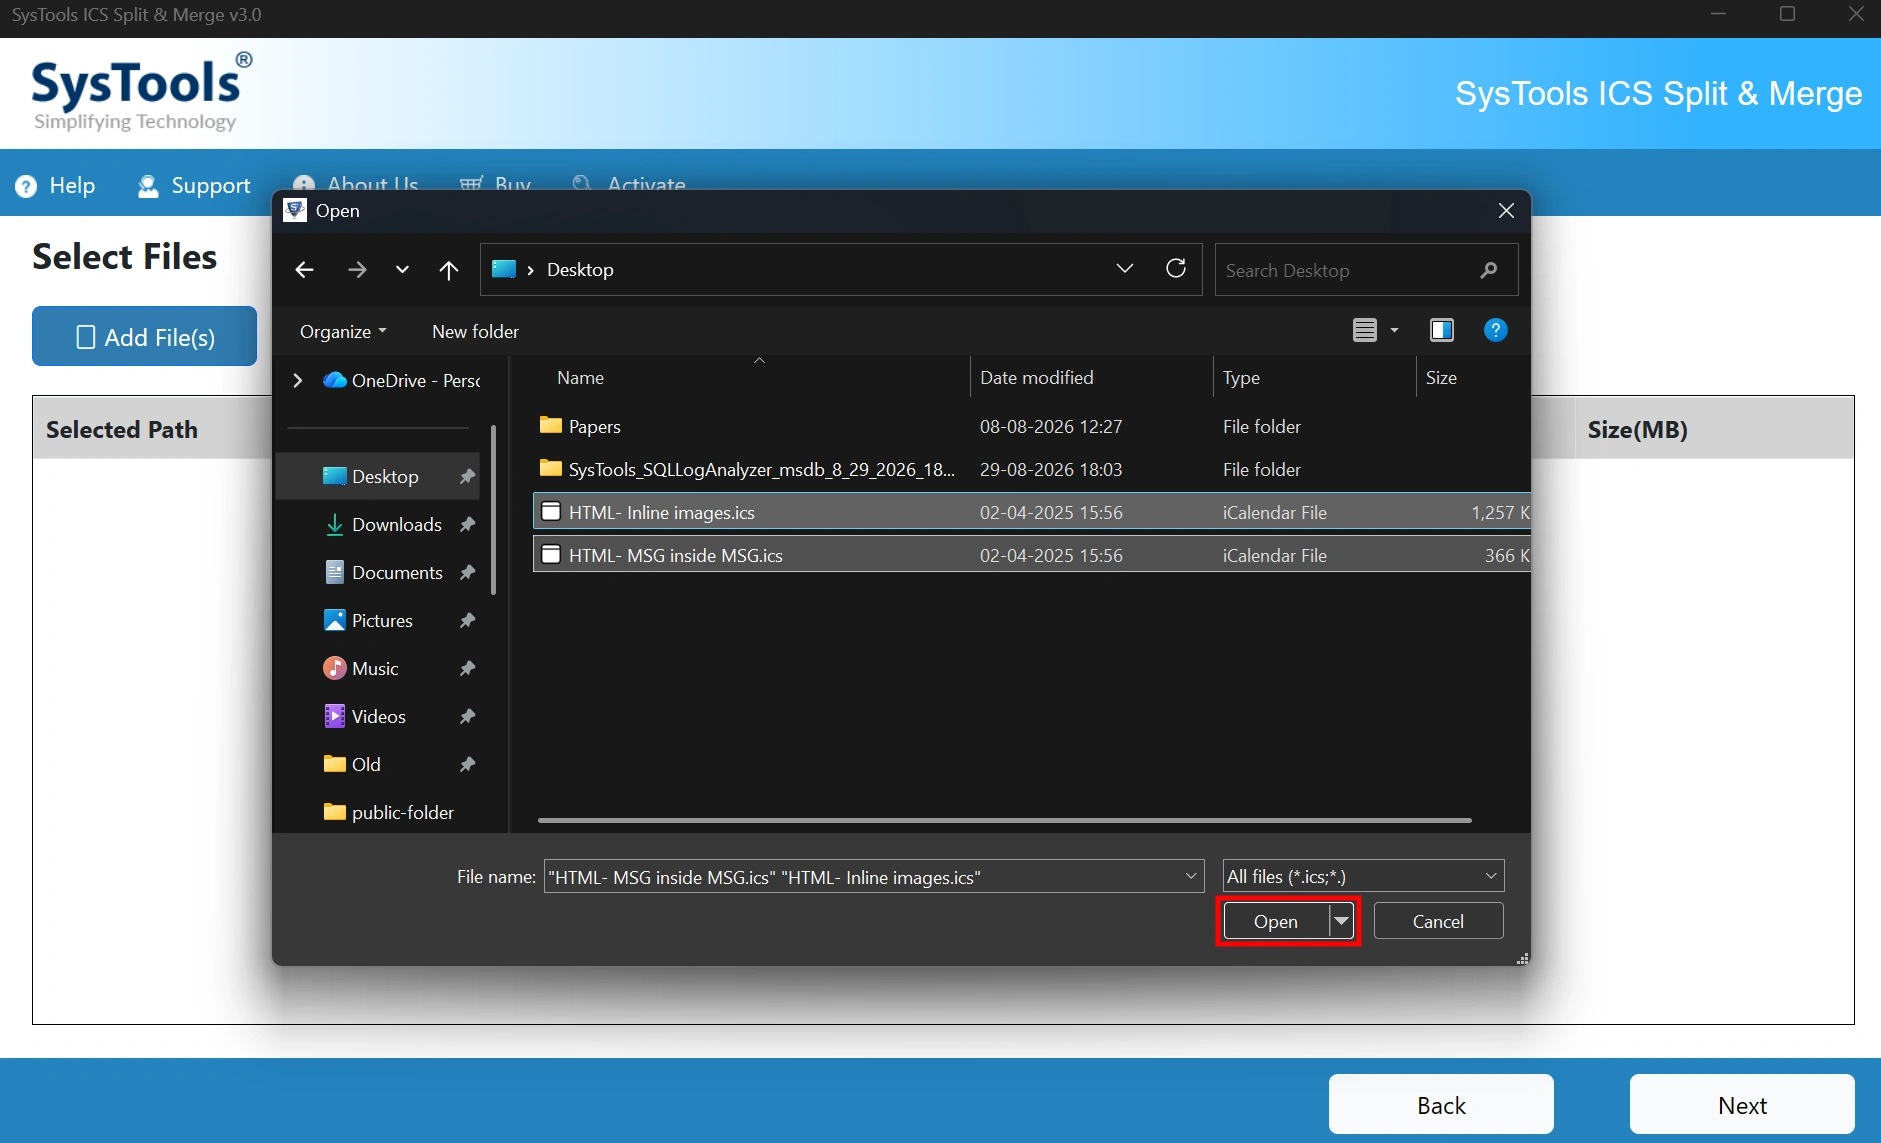The height and width of the screenshot is (1143, 1881).
Task: Go up one folder level
Action: click(x=449, y=270)
